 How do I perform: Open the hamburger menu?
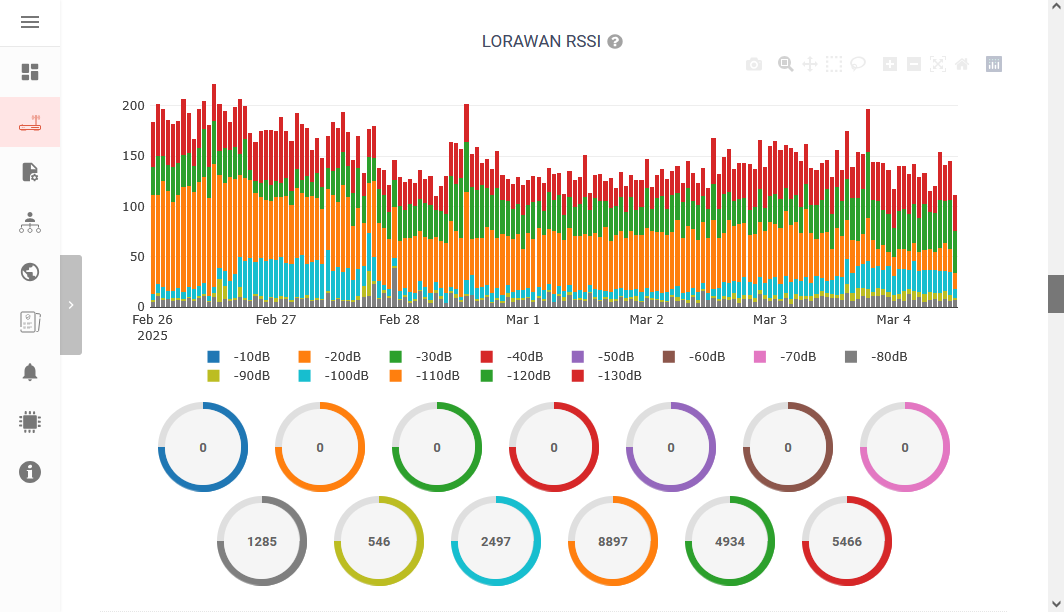[x=30, y=22]
